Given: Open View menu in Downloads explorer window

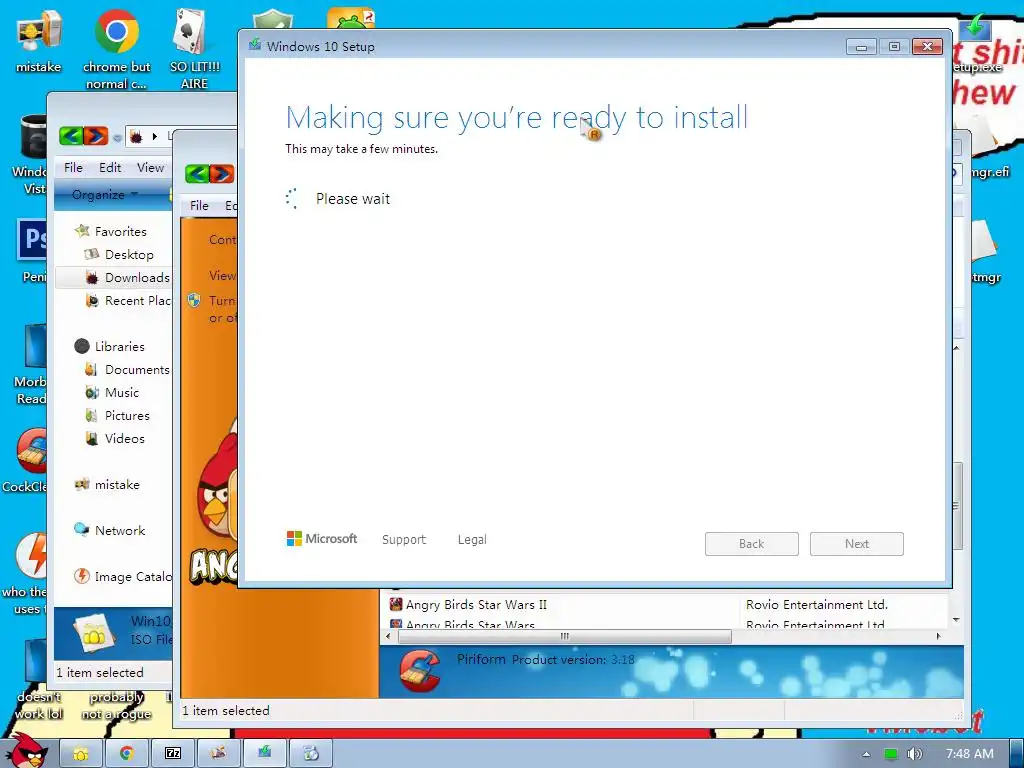Looking at the screenshot, I should [x=150, y=168].
